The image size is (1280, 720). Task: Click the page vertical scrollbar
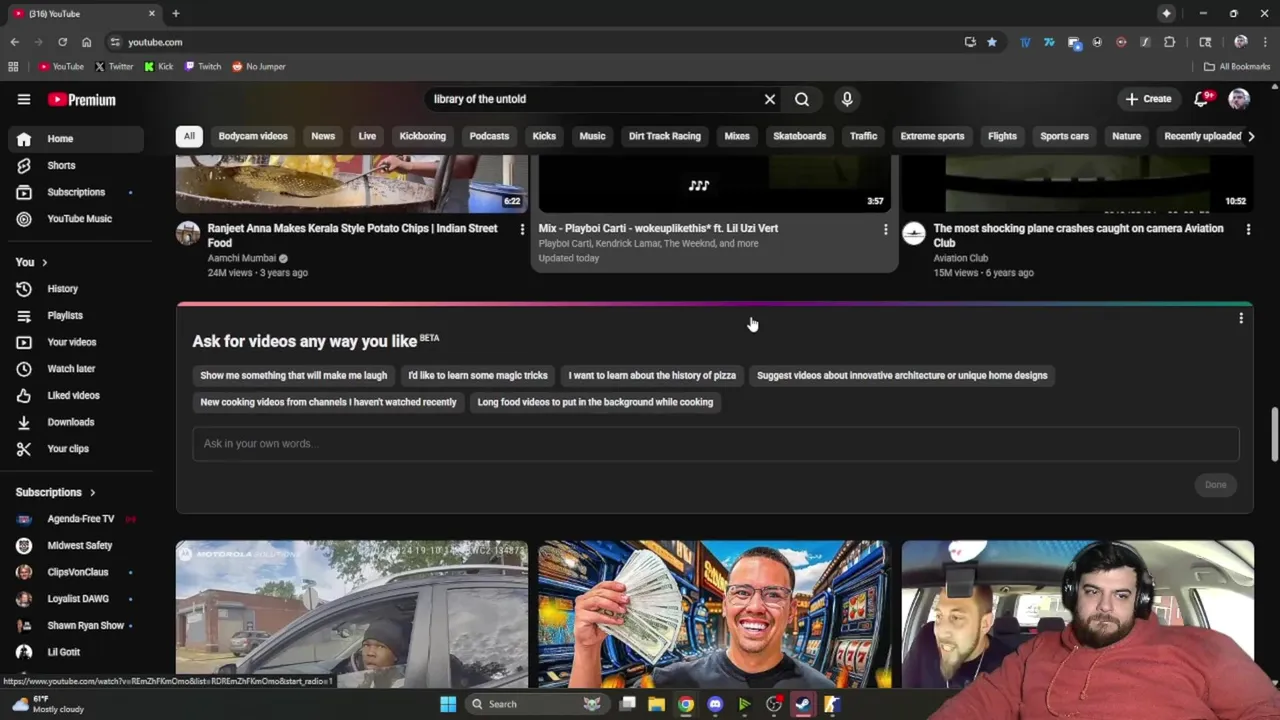[1274, 434]
